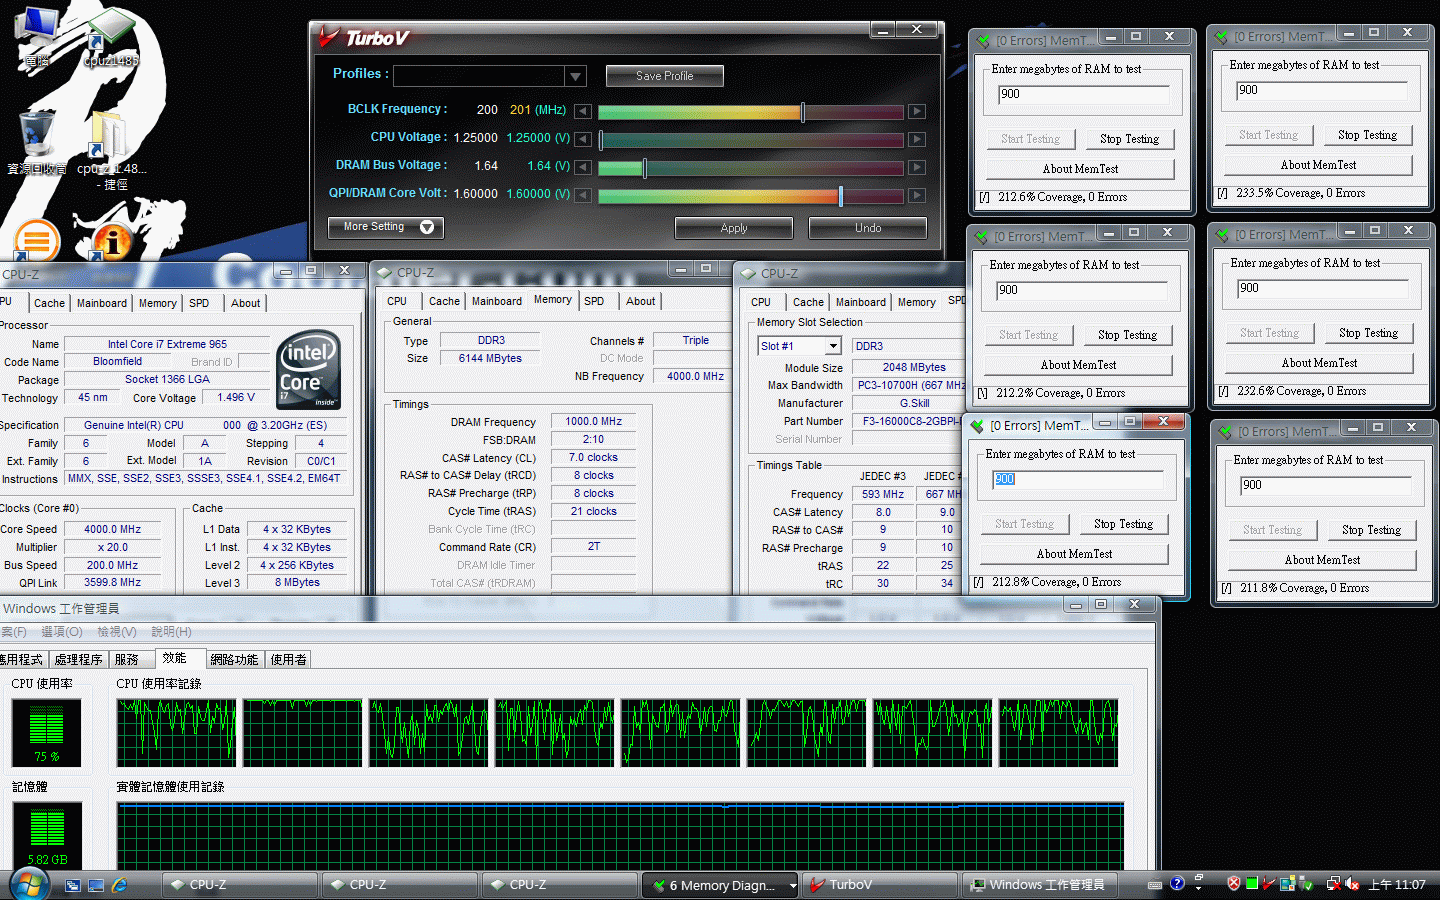Open the Windows Start orb
The height and width of the screenshot is (900, 1440).
29,884
